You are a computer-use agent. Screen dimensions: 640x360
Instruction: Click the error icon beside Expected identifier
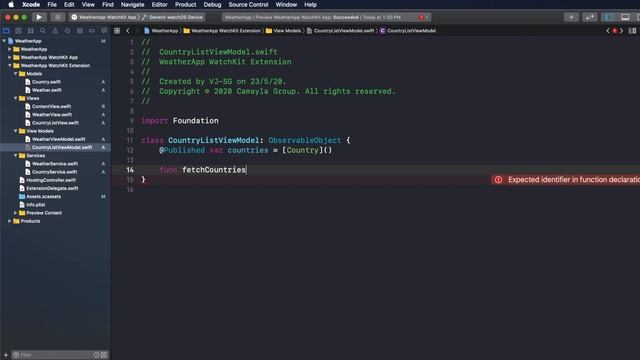click(x=498, y=180)
